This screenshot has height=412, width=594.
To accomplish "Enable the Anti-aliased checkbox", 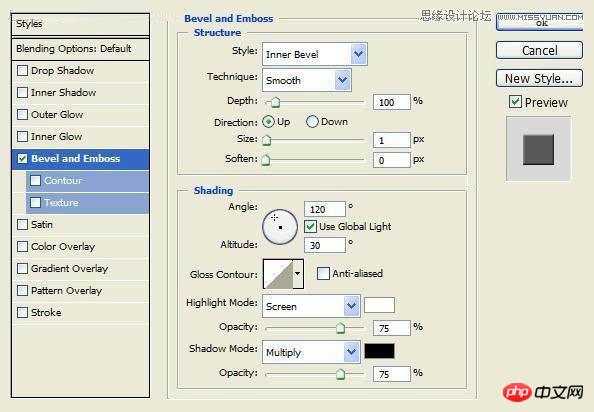I will 323,273.
